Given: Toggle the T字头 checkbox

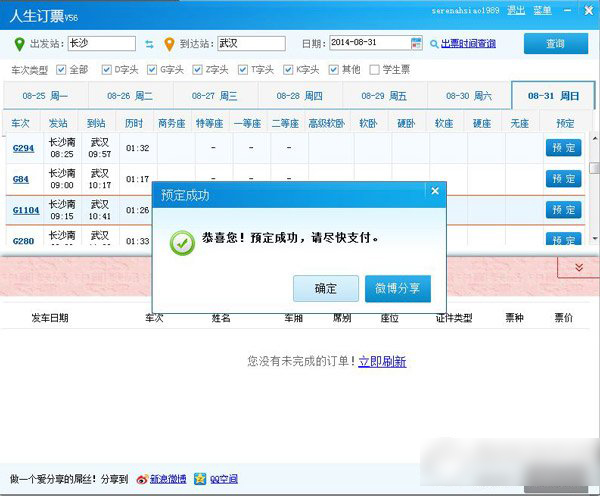Looking at the screenshot, I should [243, 70].
